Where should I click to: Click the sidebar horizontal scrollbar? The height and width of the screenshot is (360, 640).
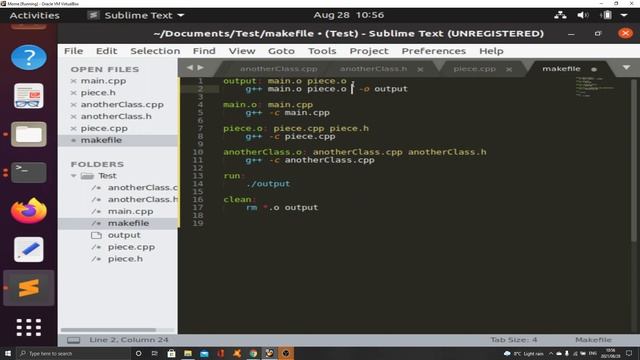click(x=108, y=330)
